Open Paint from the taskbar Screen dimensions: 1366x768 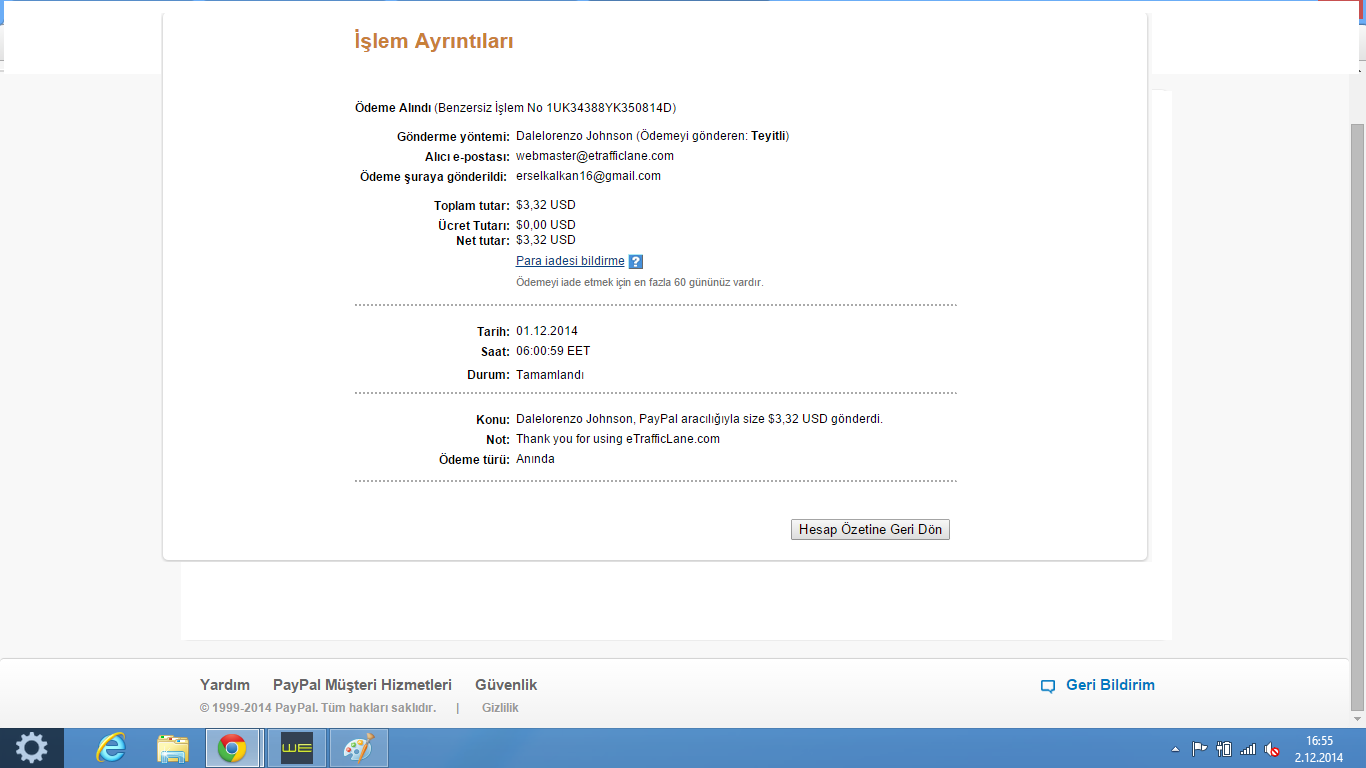click(358, 748)
